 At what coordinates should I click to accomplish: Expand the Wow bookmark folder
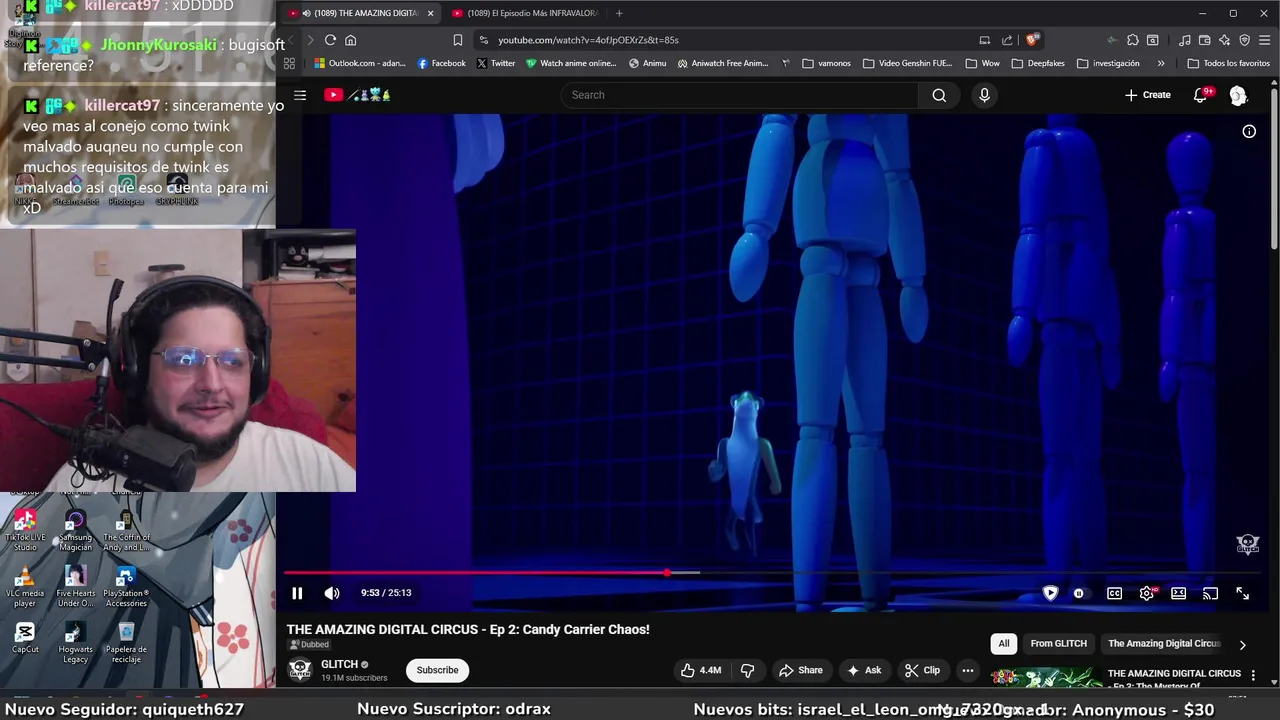click(982, 63)
